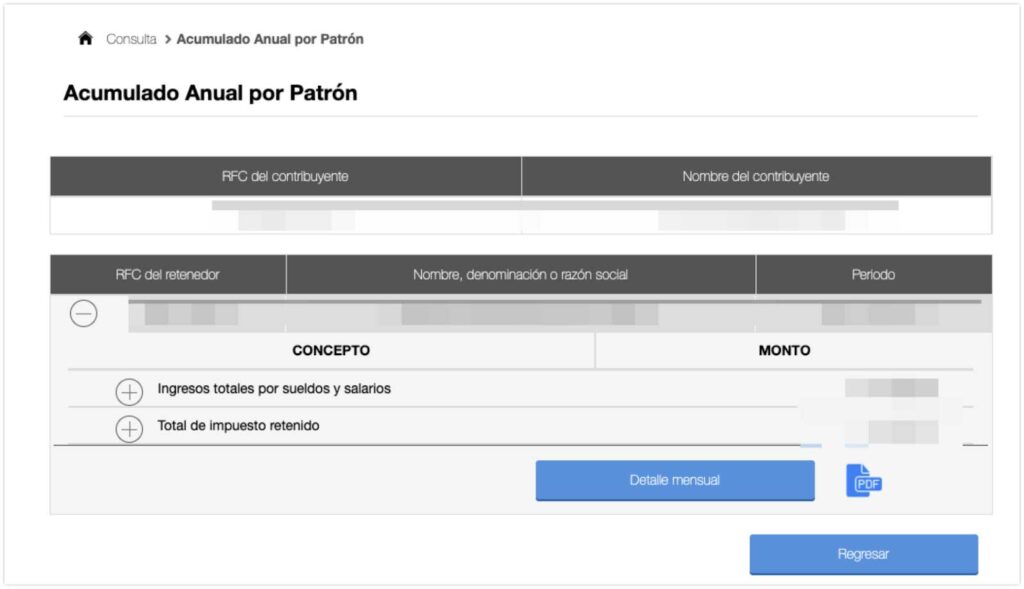Expand Ingresos totales por sueldos y salarios
The height and width of the screenshot is (589, 1024).
click(129, 391)
